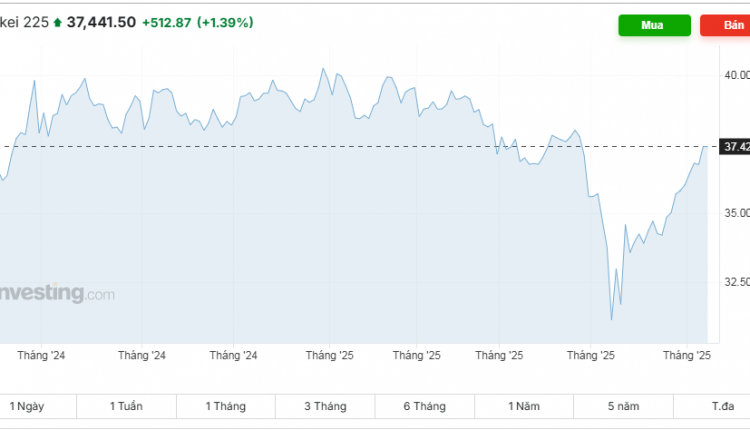Click the (+1.39%) percentage change text

pyautogui.click(x=225, y=22)
